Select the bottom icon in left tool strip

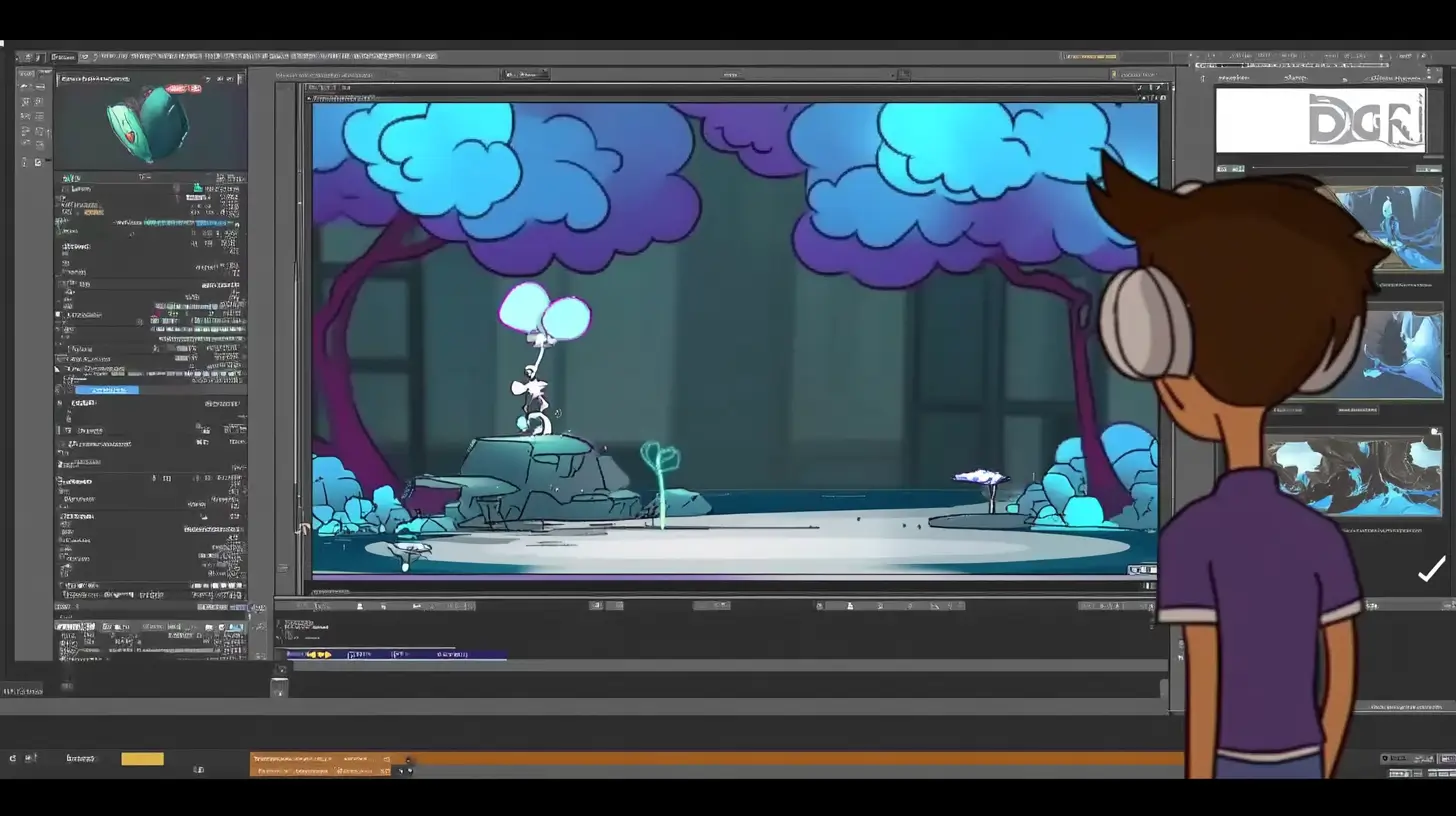coord(38,162)
